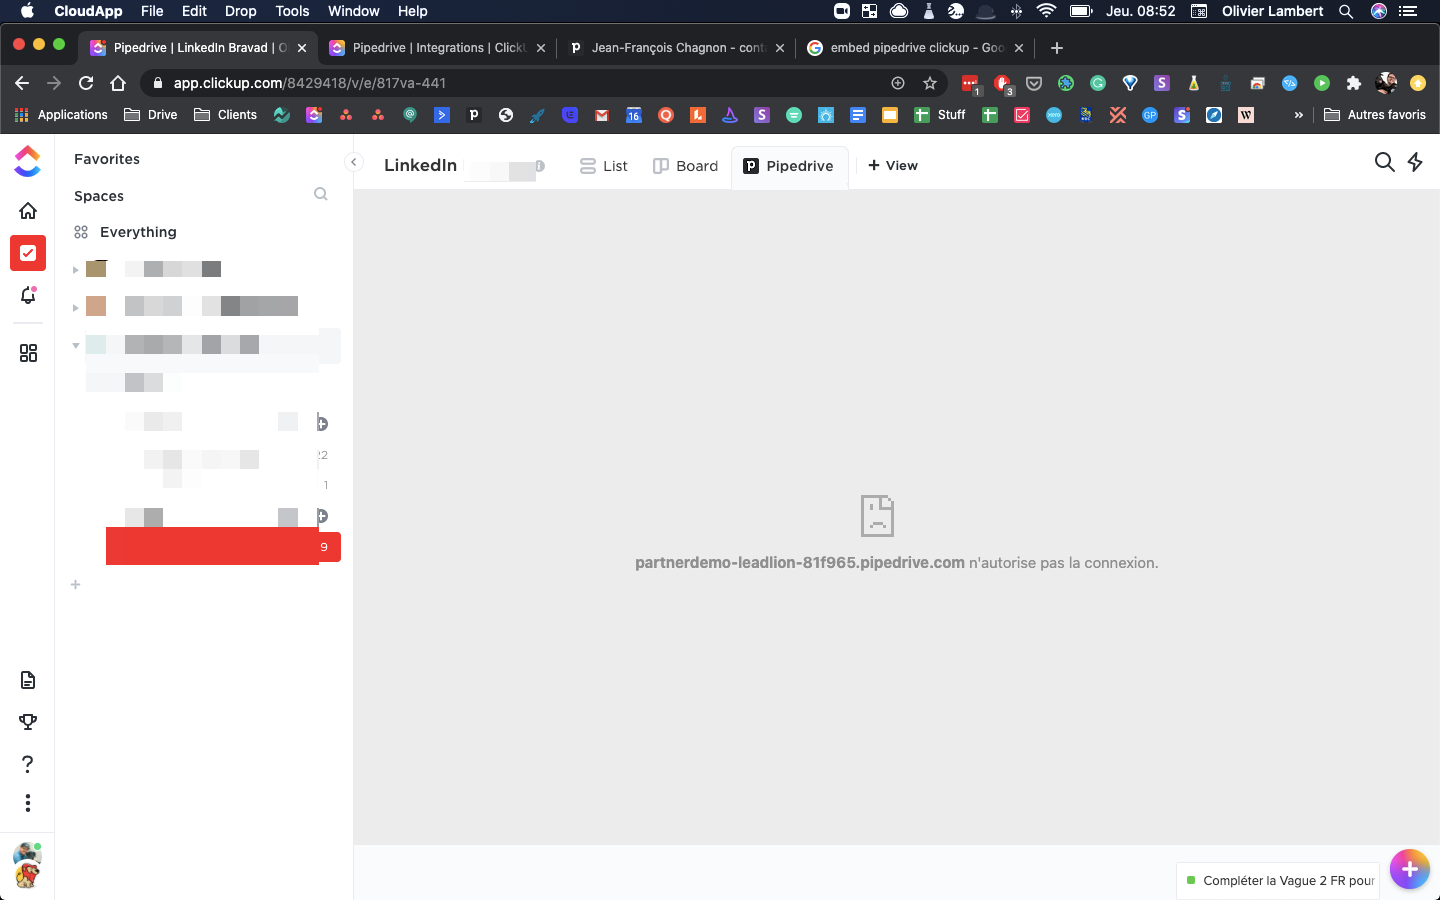The height and width of the screenshot is (900, 1440).
Task: Open a new Chrome tab
Action: coord(1057,48)
